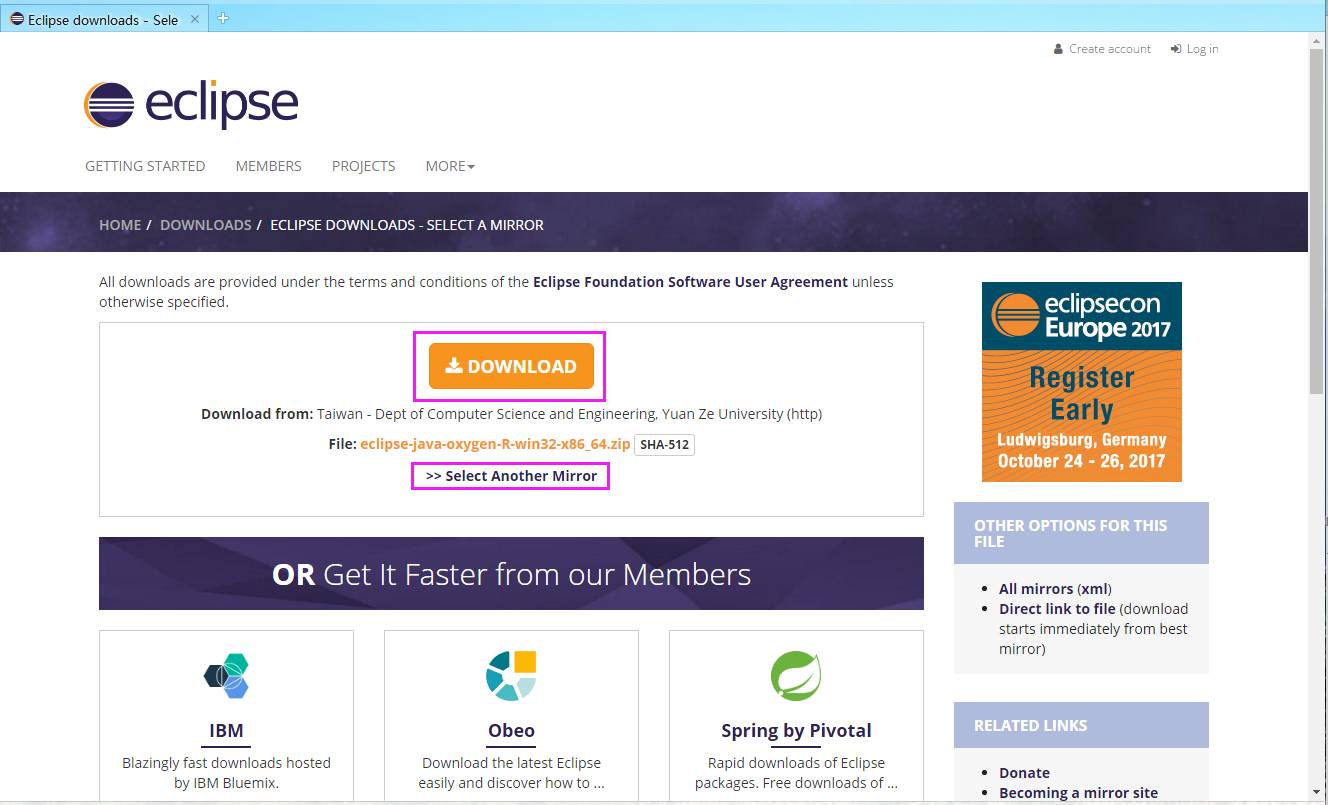Open the IBM member logo
Screen dimensions: 1328x805
coord(226,676)
